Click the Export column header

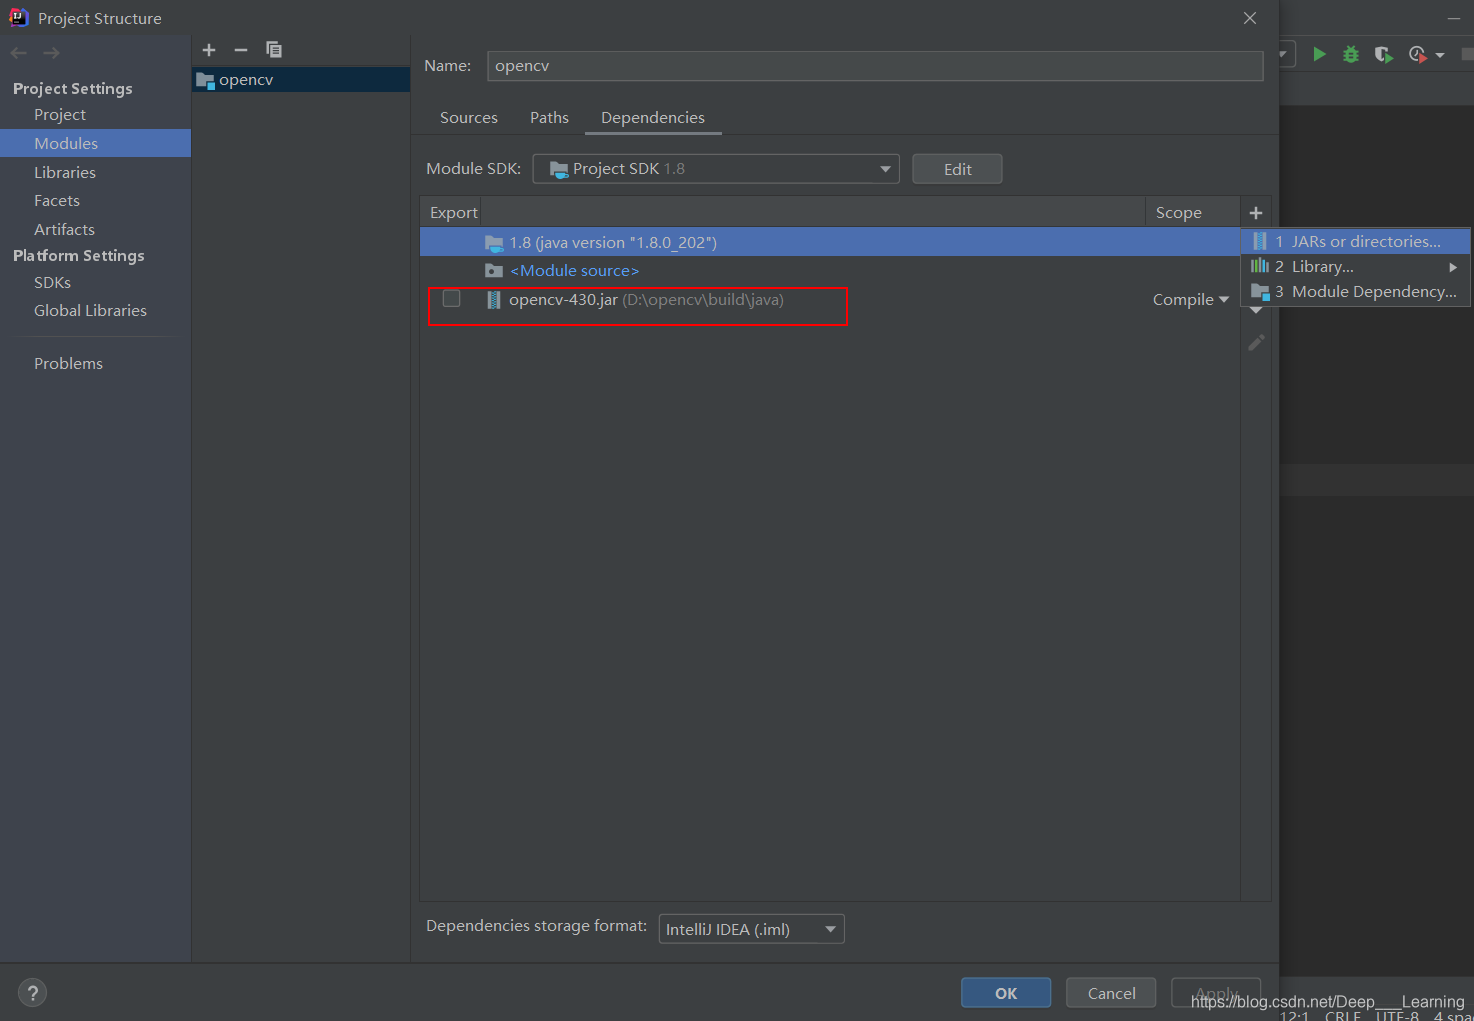click(x=453, y=213)
